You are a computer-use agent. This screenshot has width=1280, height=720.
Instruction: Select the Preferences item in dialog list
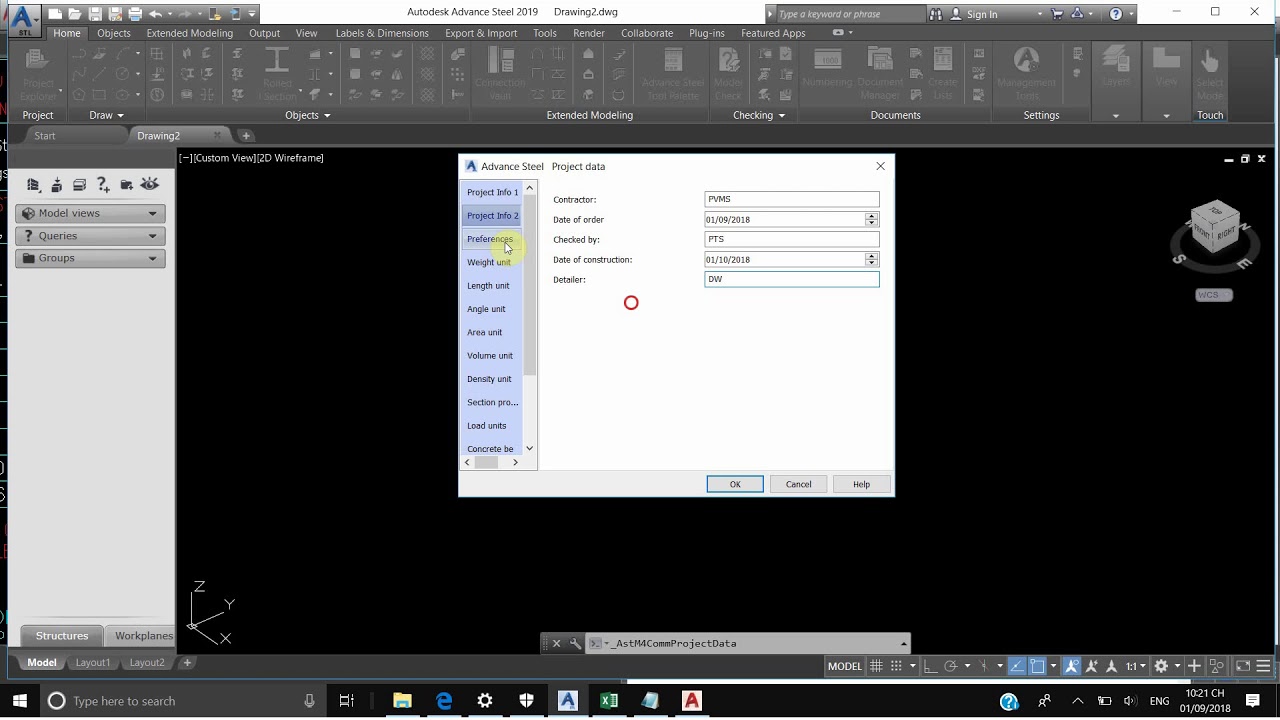[x=490, y=239]
